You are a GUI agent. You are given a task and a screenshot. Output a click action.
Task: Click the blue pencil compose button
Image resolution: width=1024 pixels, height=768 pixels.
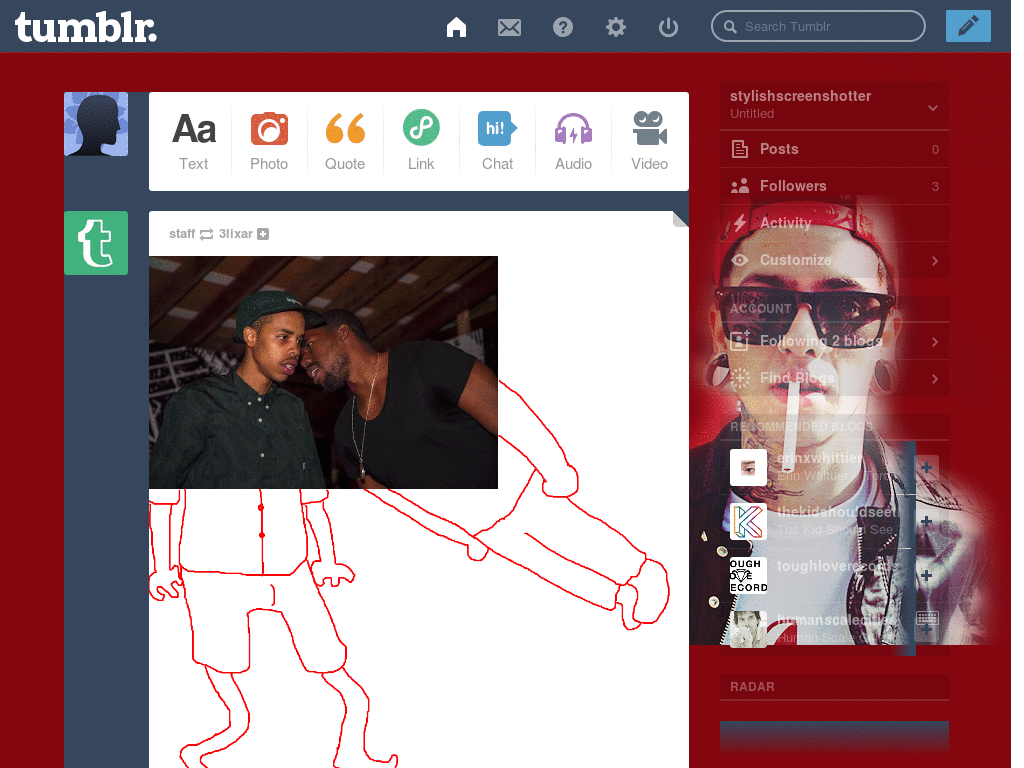click(968, 26)
